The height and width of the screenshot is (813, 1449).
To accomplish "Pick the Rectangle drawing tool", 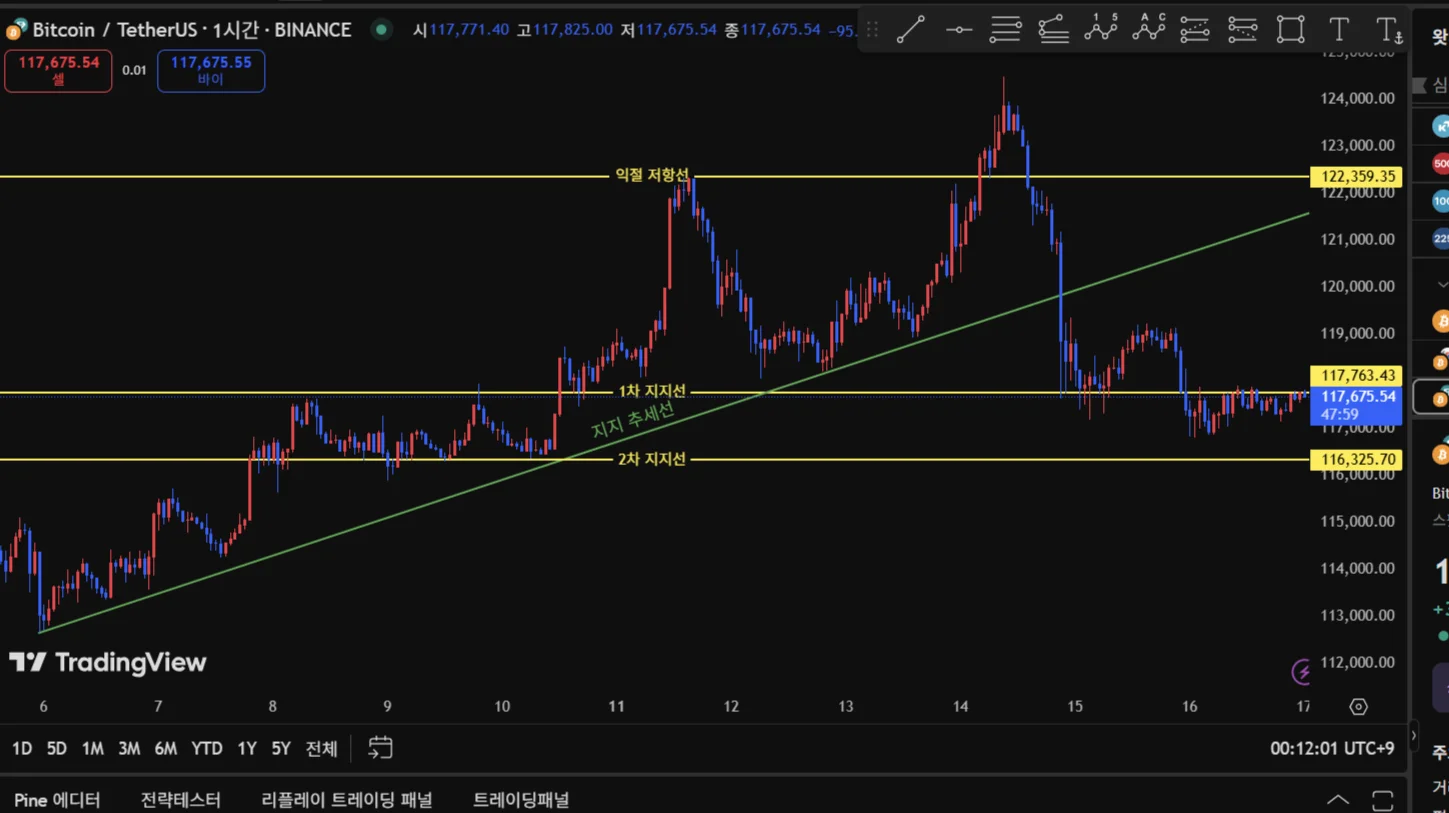I will 1291,30.
